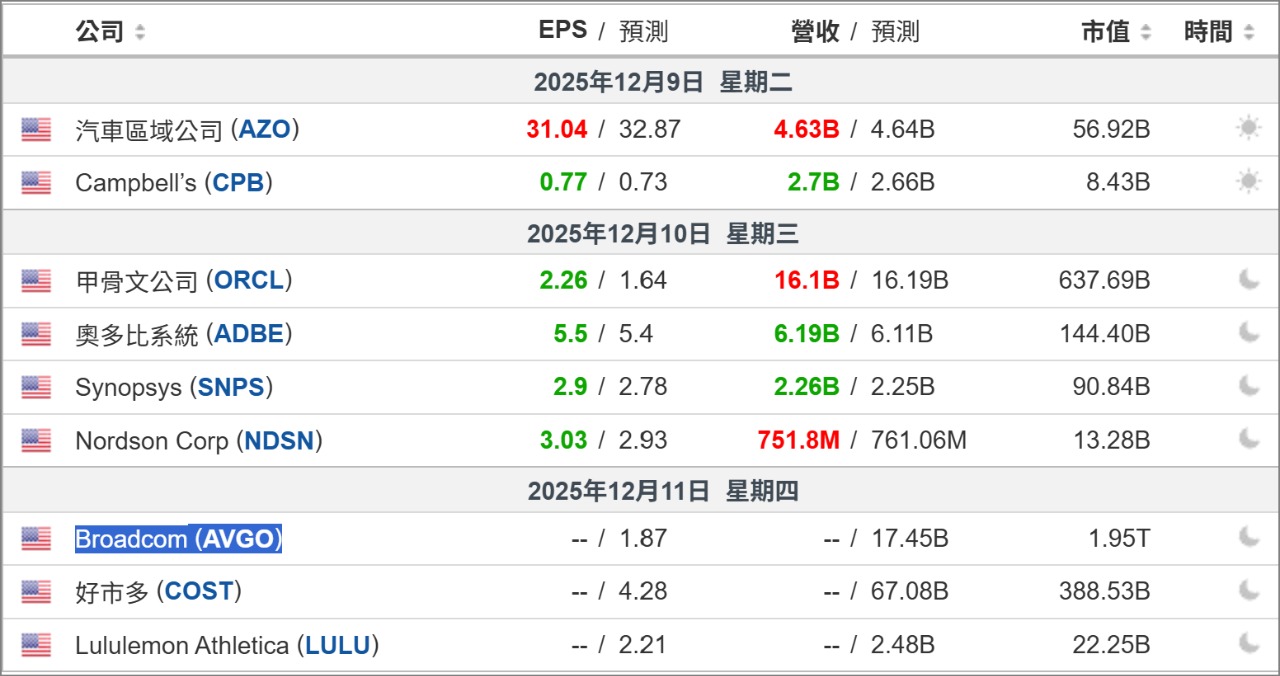Click the US flag beside 好市多 (COST)
The width and height of the screenshot is (1280, 676).
[36, 592]
